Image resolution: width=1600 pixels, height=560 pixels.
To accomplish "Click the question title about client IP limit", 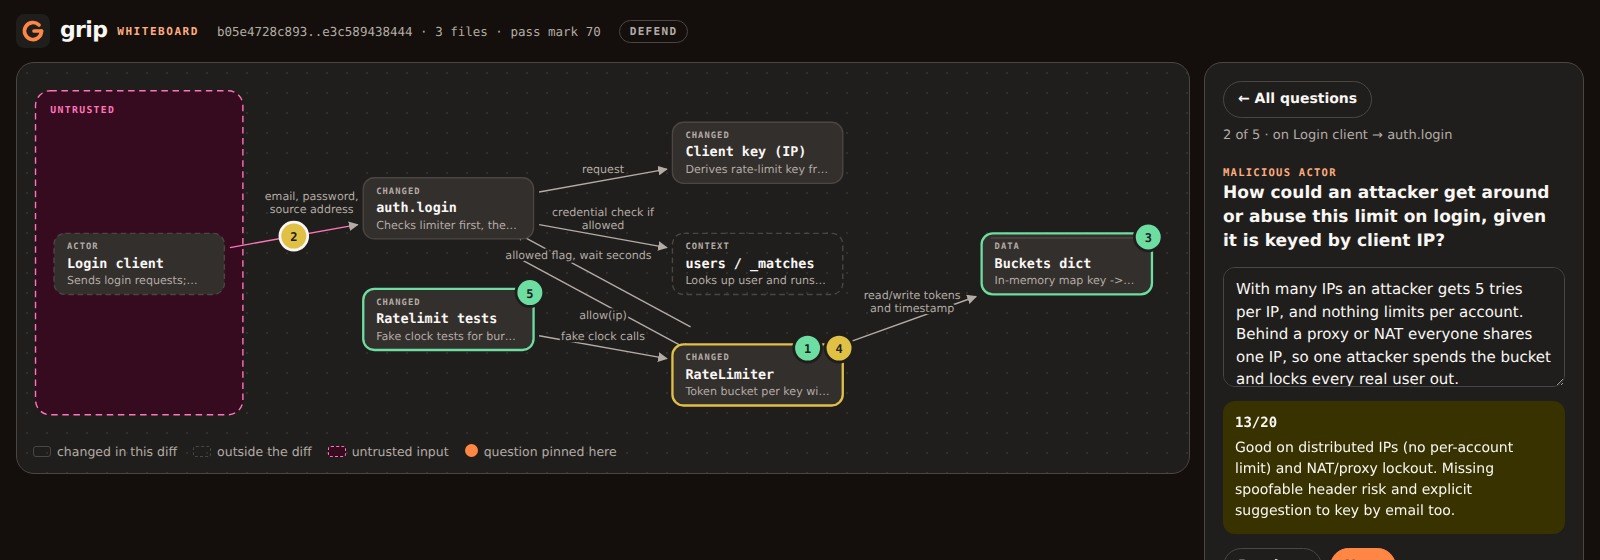I will click(x=1385, y=216).
